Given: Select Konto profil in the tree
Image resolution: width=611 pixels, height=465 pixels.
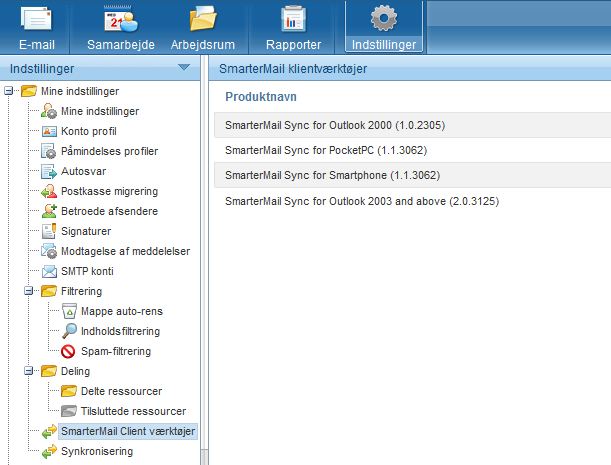Looking at the screenshot, I should click(89, 131).
